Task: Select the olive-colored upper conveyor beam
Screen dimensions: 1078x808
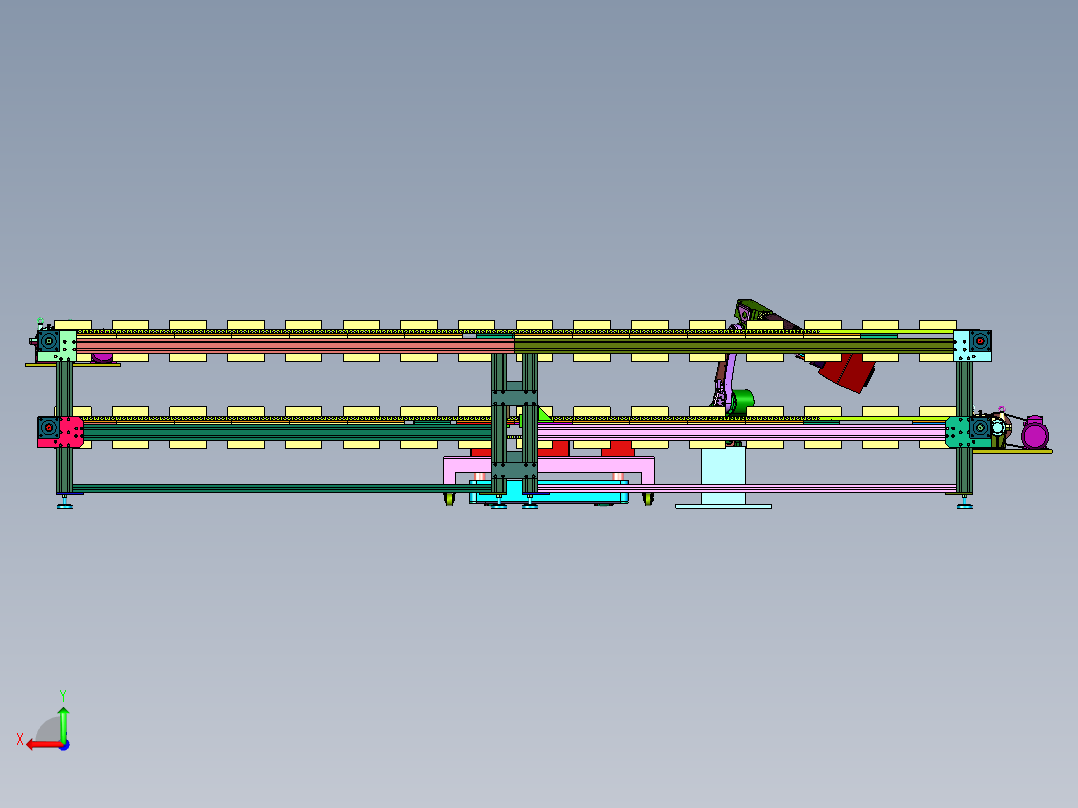Action: (734, 345)
